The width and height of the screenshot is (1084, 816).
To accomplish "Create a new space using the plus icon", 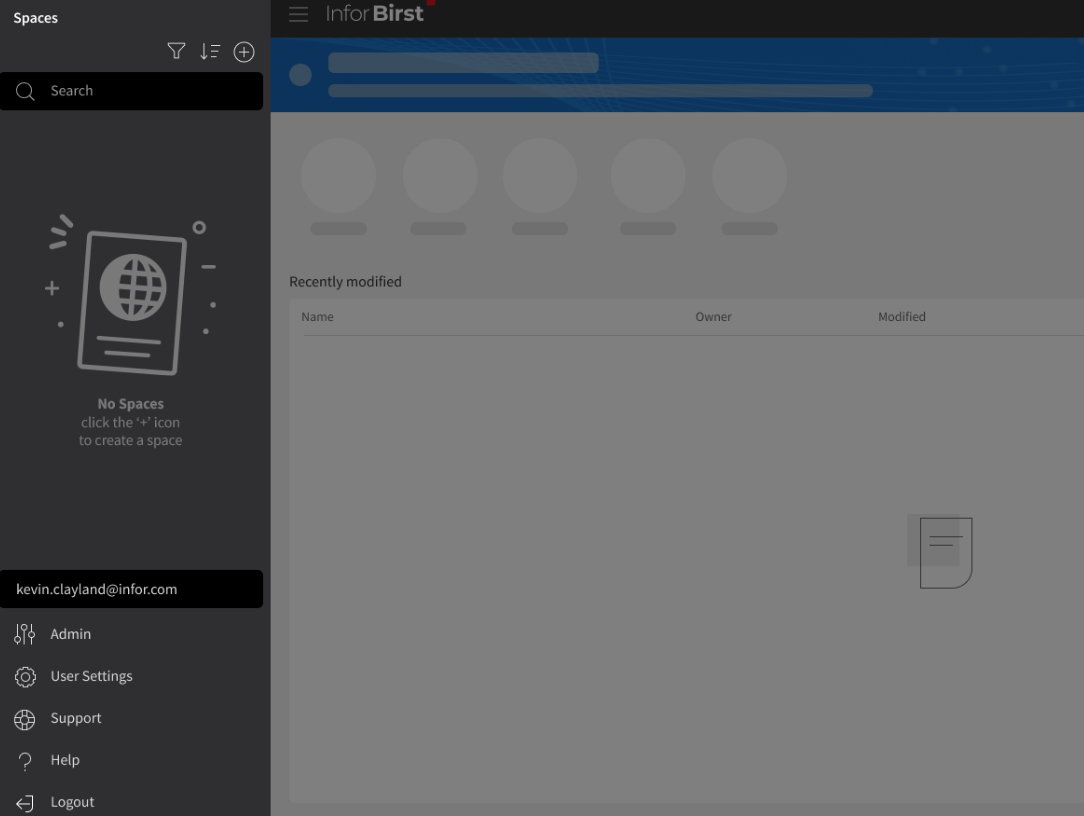I will point(244,51).
